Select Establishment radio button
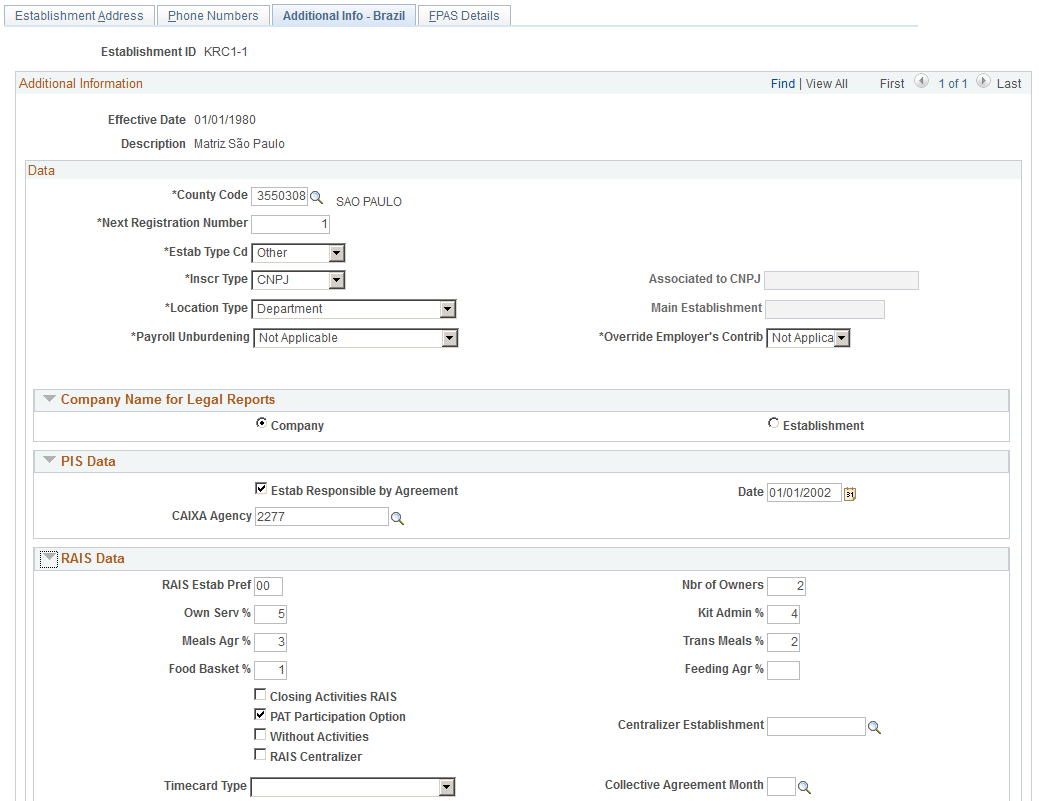 [773, 423]
